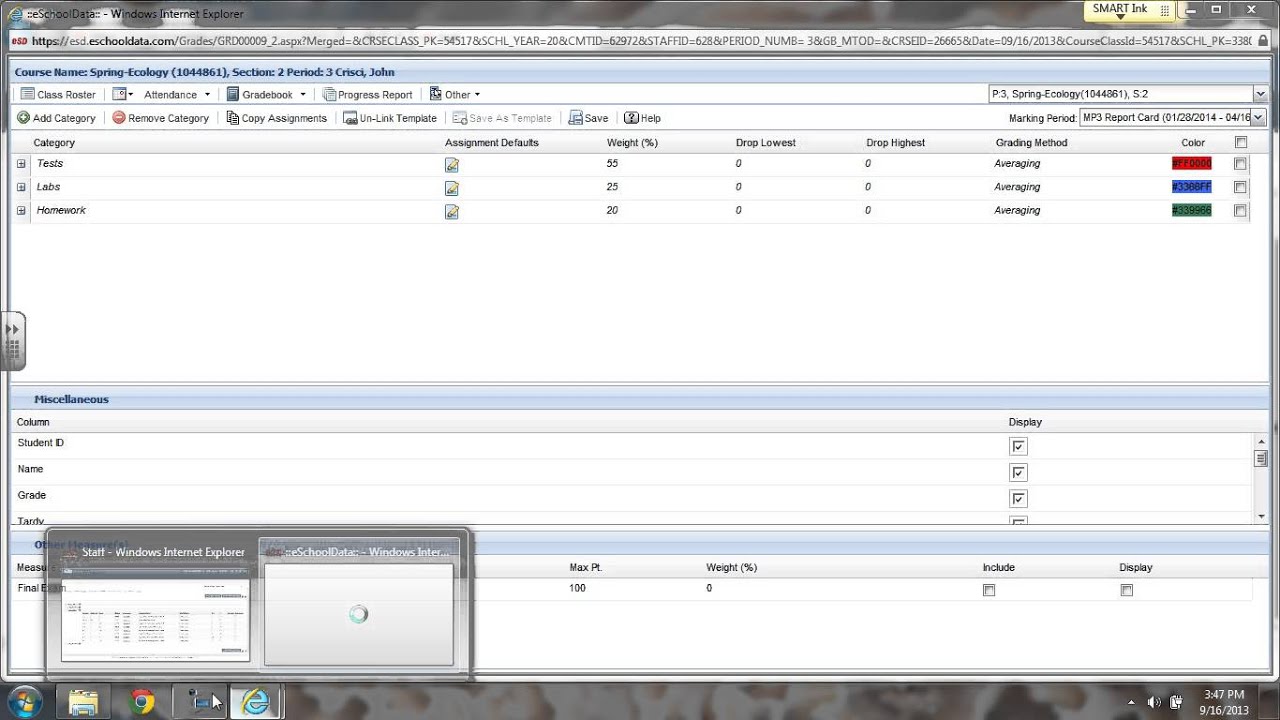
Task: Click the Final Exam Max Pt. value 100
Action: [x=578, y=588]
